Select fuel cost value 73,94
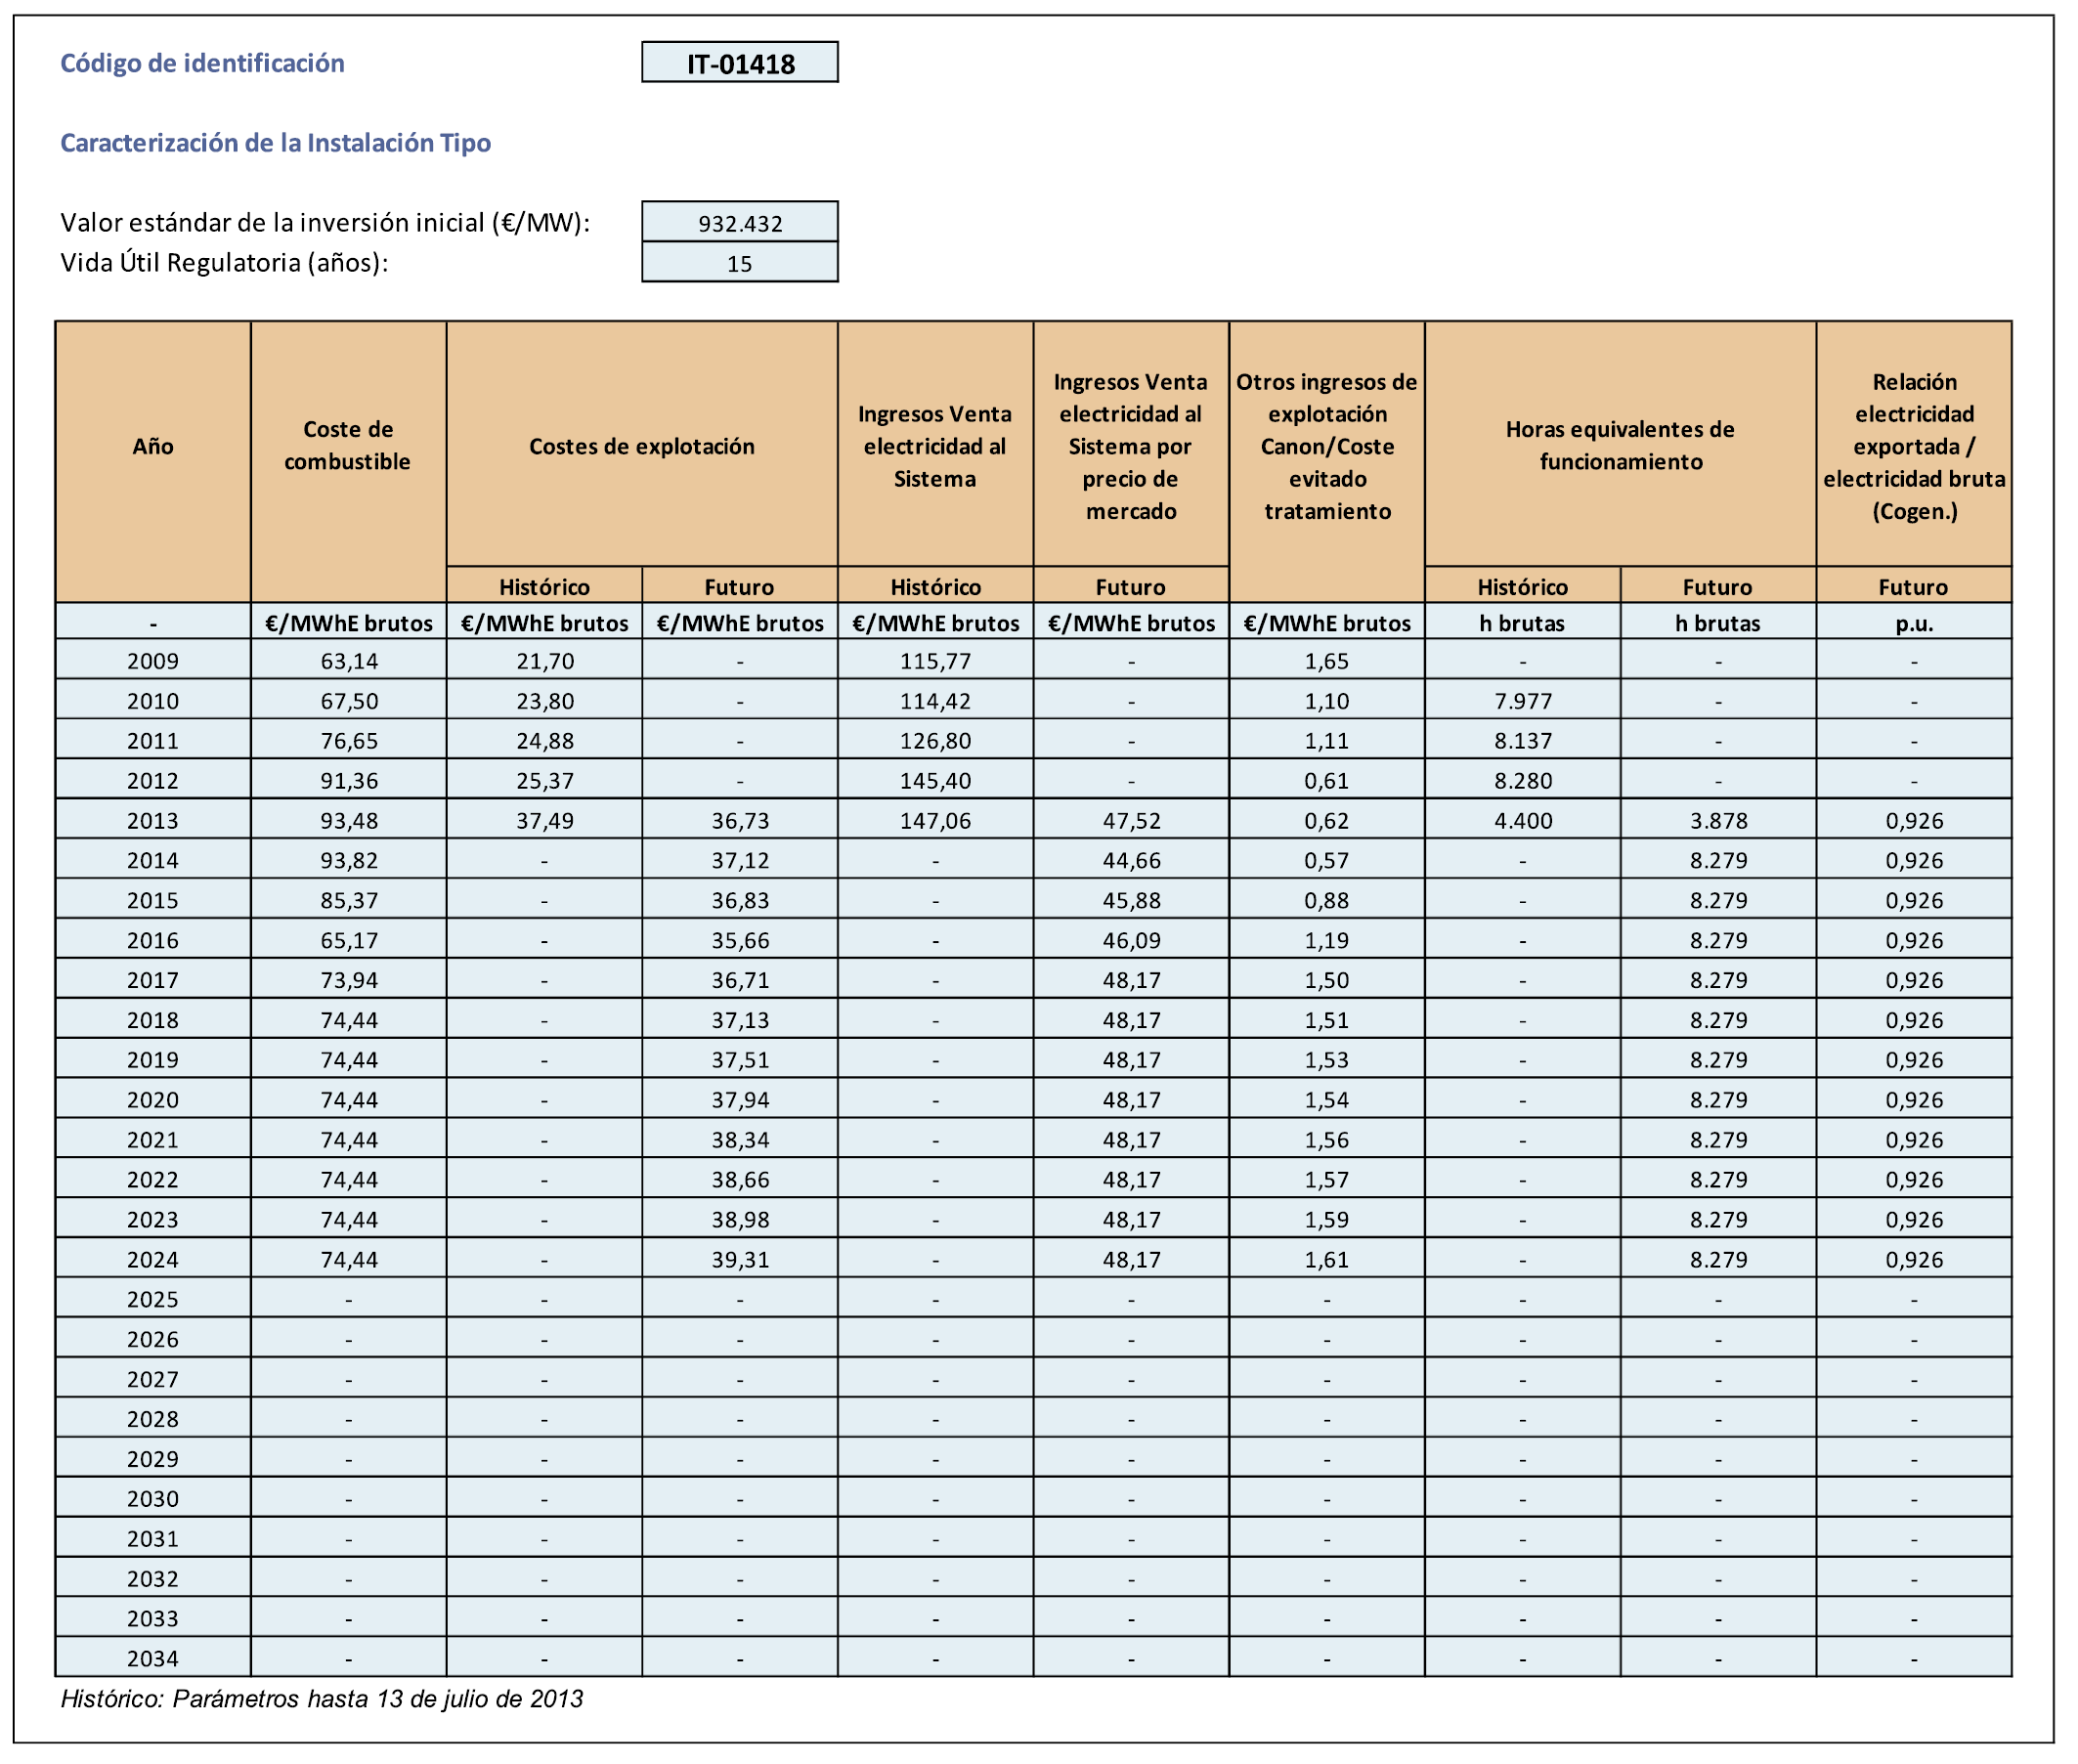Screen dimensions: 2078x1764 348,980
